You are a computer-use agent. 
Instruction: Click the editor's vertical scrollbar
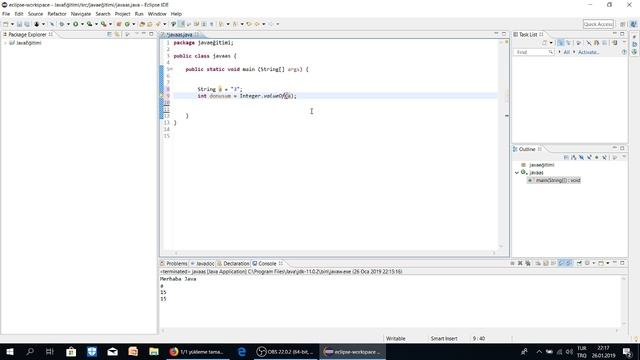pyautogui.click(x=501, y=145)
